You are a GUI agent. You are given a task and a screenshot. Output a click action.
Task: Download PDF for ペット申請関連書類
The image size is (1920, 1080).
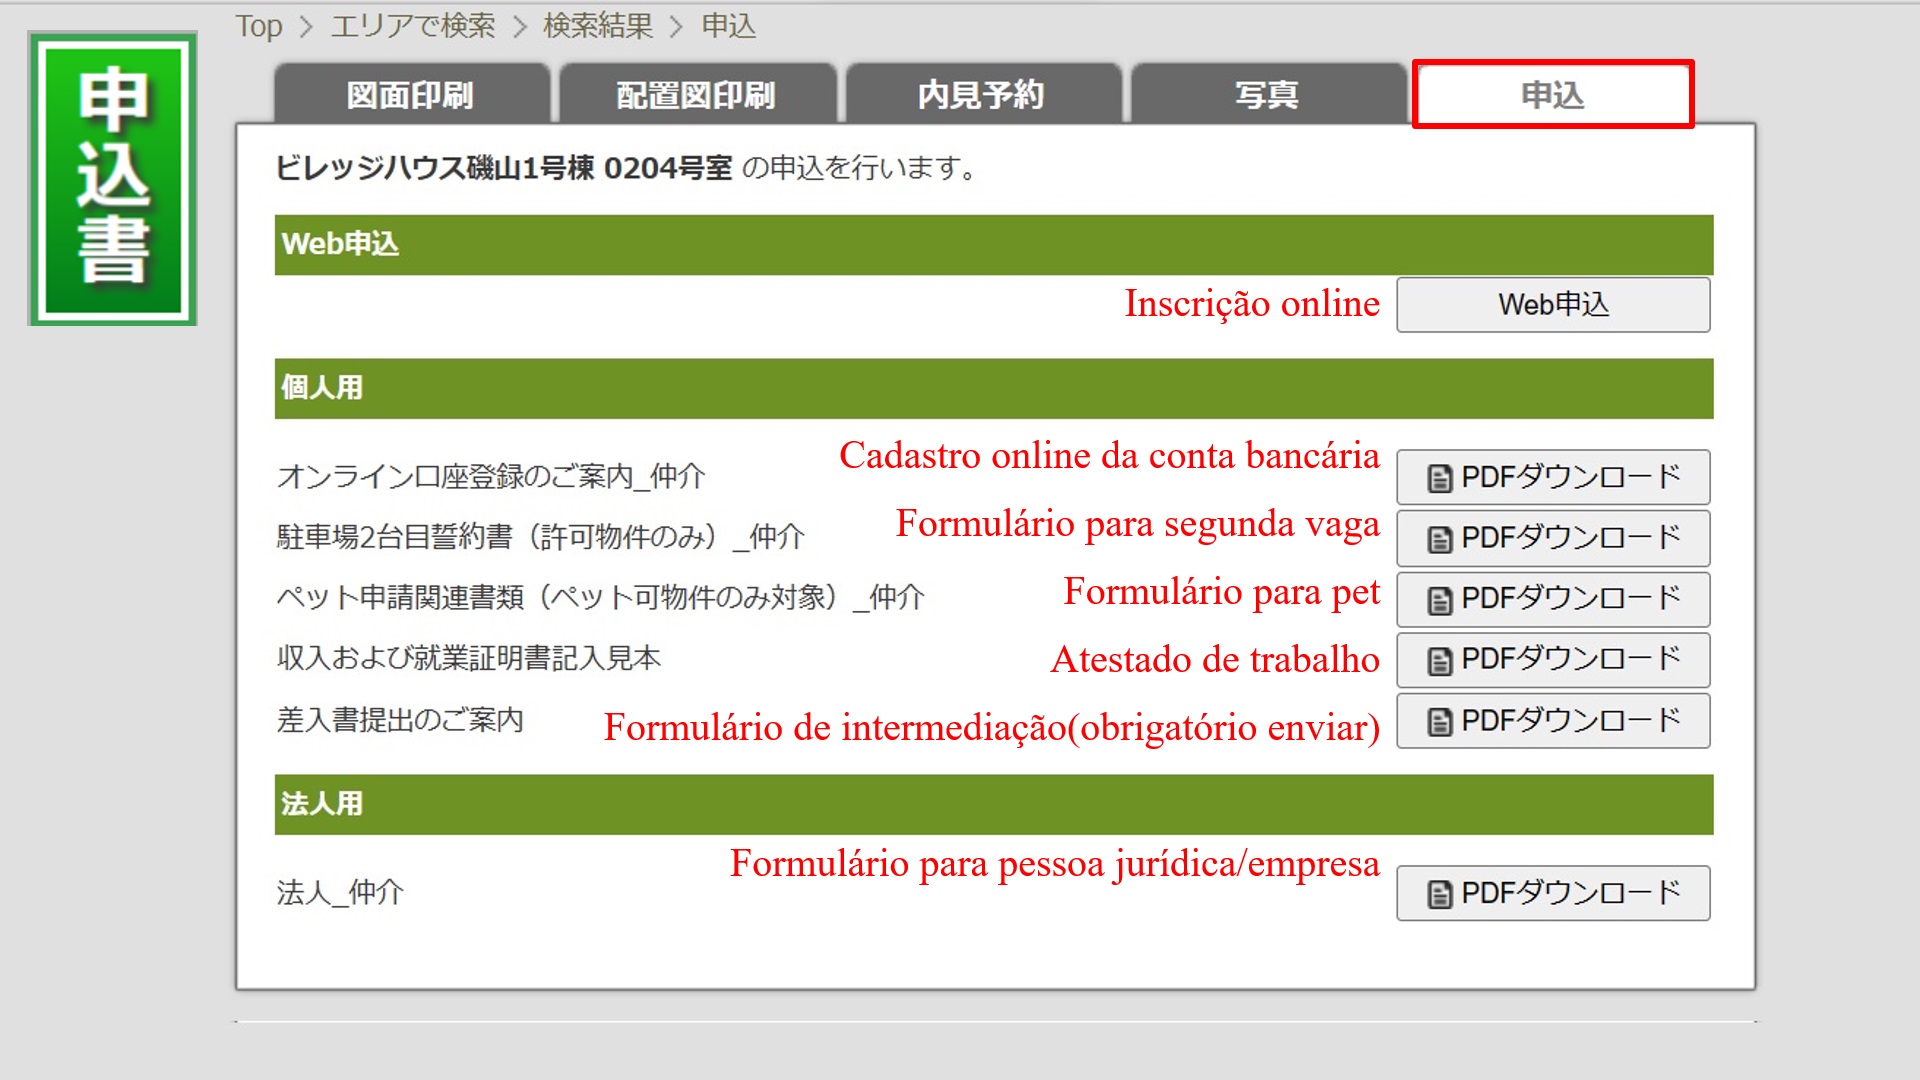click(x=1553, y=599)
